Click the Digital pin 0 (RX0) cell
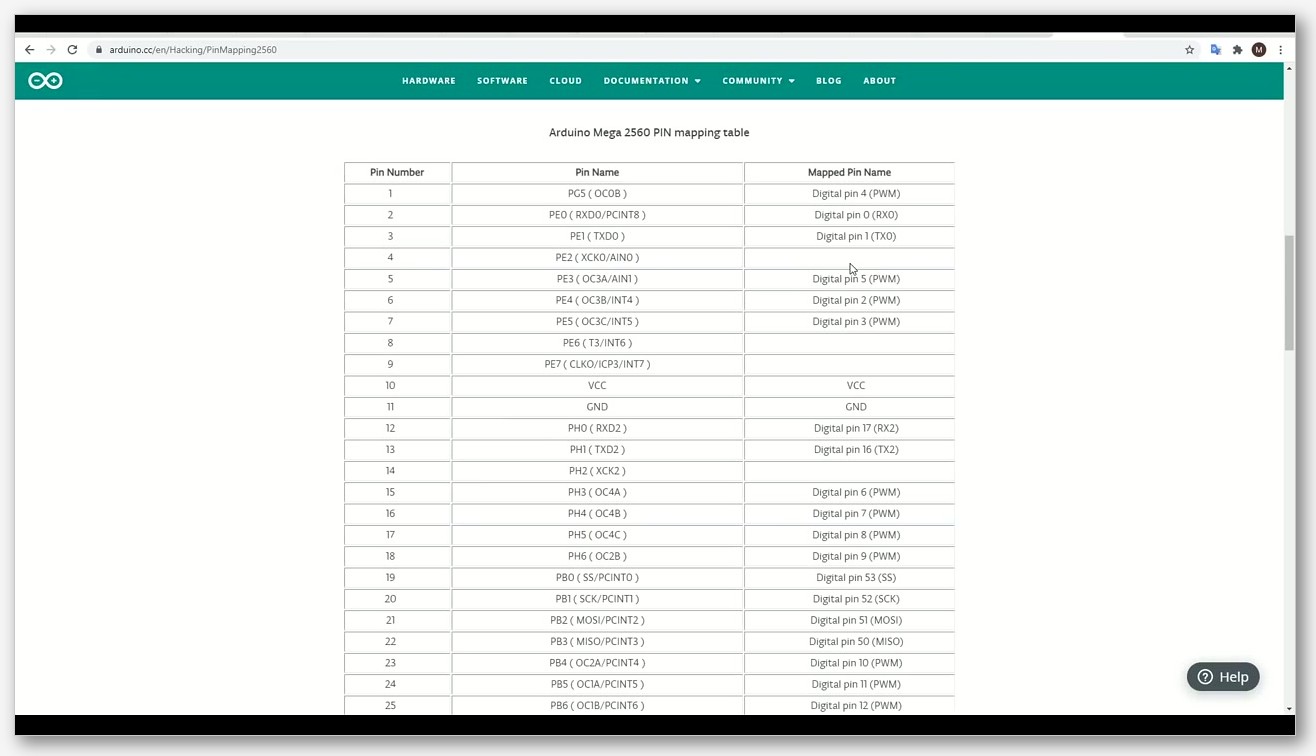This screenshot has width=1316, height=756. click(849, 215)
